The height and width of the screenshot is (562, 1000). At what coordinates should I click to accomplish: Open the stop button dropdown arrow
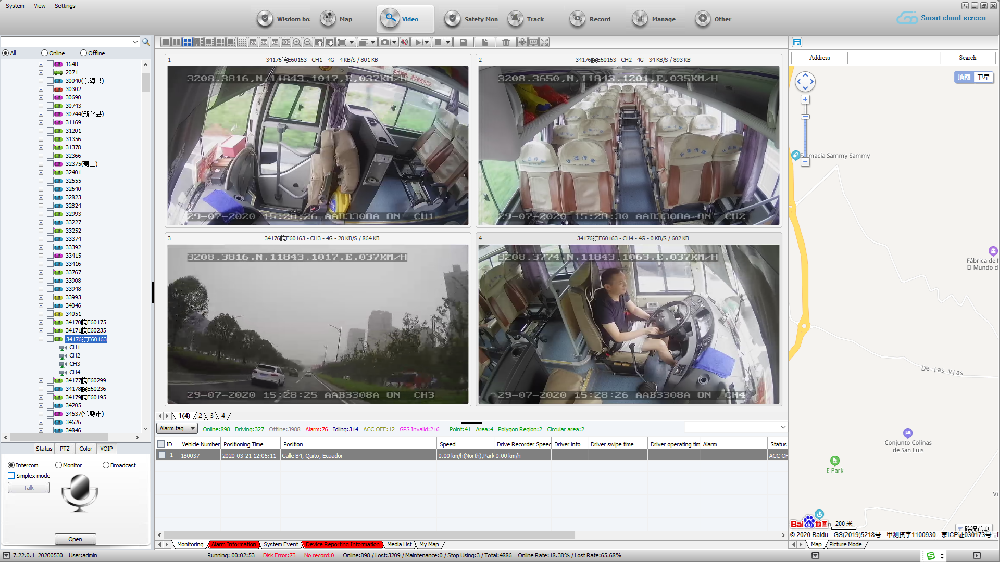point(448,42)
